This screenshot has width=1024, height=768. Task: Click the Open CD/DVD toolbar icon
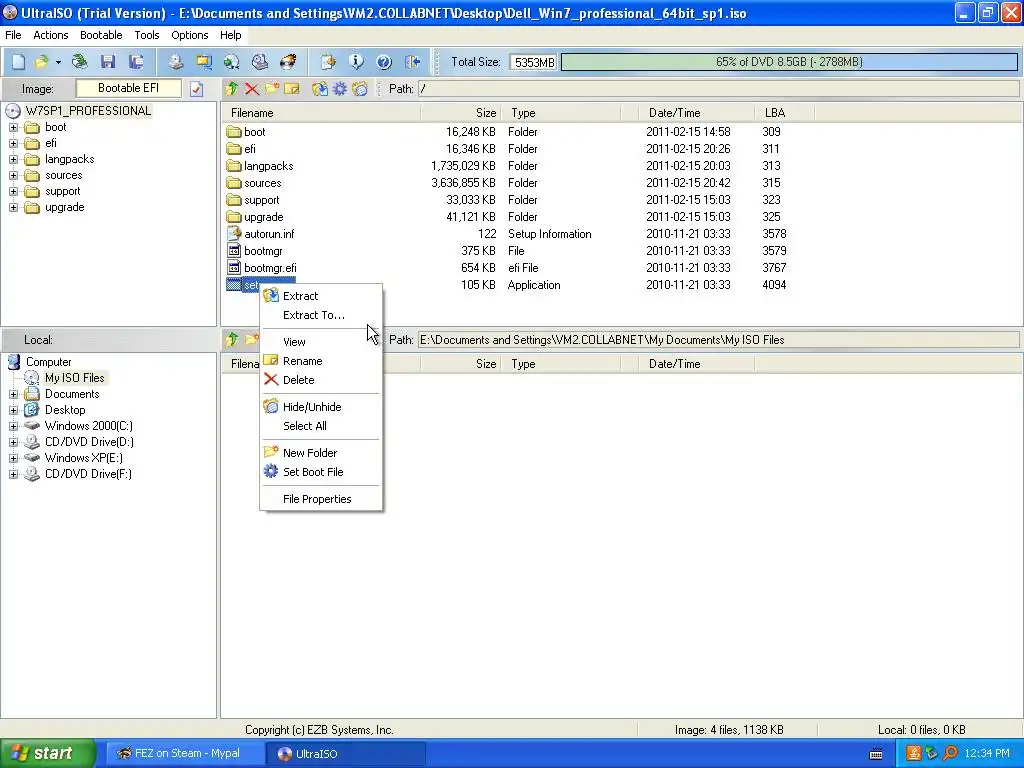click(80, 62)
